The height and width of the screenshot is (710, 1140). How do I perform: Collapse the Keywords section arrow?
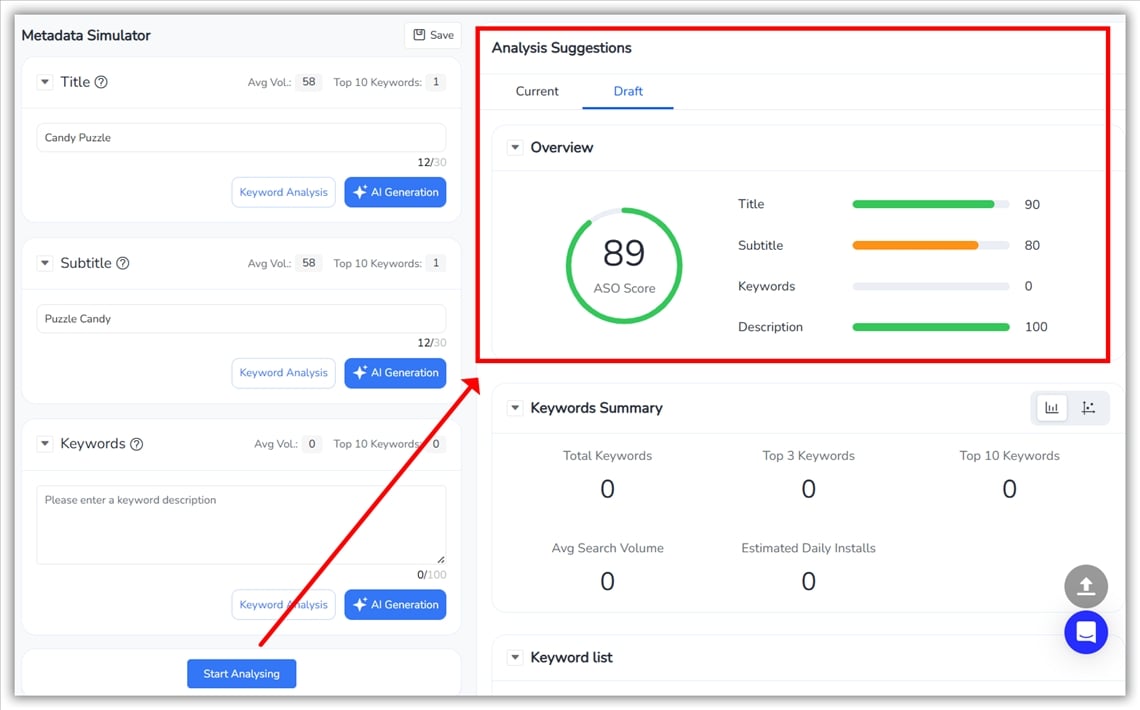(x=45, y=444)
